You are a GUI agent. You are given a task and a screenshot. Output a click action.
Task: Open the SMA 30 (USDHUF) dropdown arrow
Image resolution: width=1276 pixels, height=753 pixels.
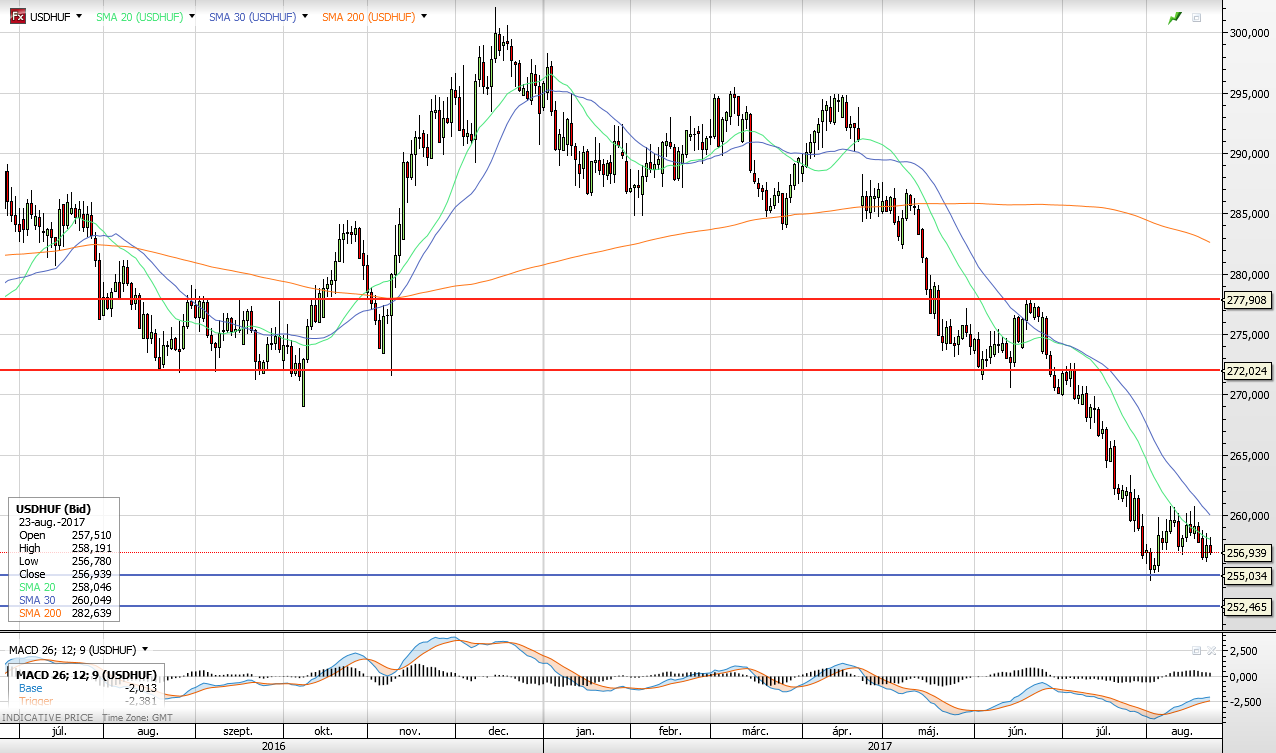[x=304, y=17]
